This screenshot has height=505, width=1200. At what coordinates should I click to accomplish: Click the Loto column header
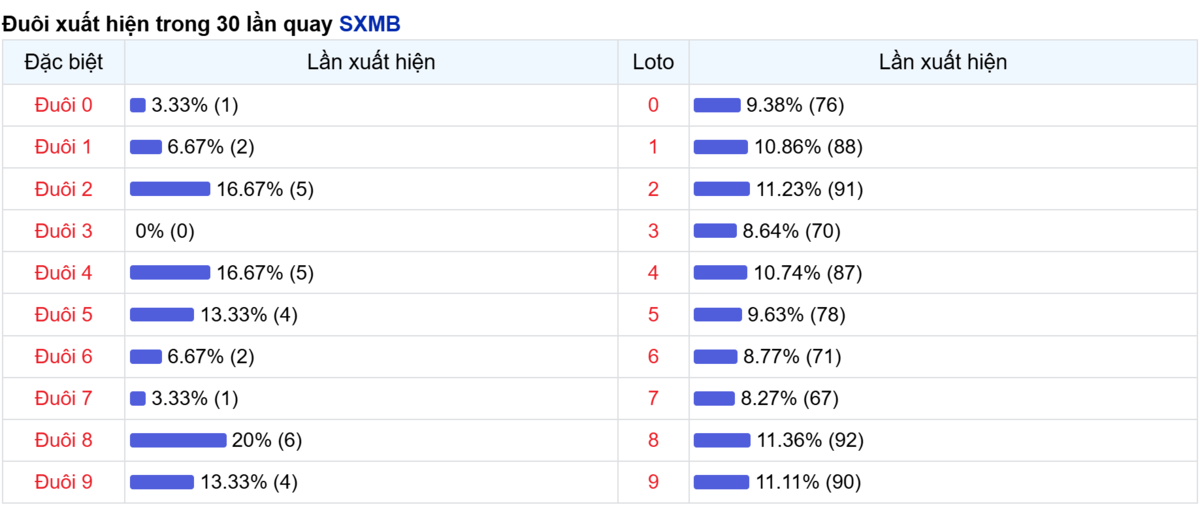(x=653, y=62)
